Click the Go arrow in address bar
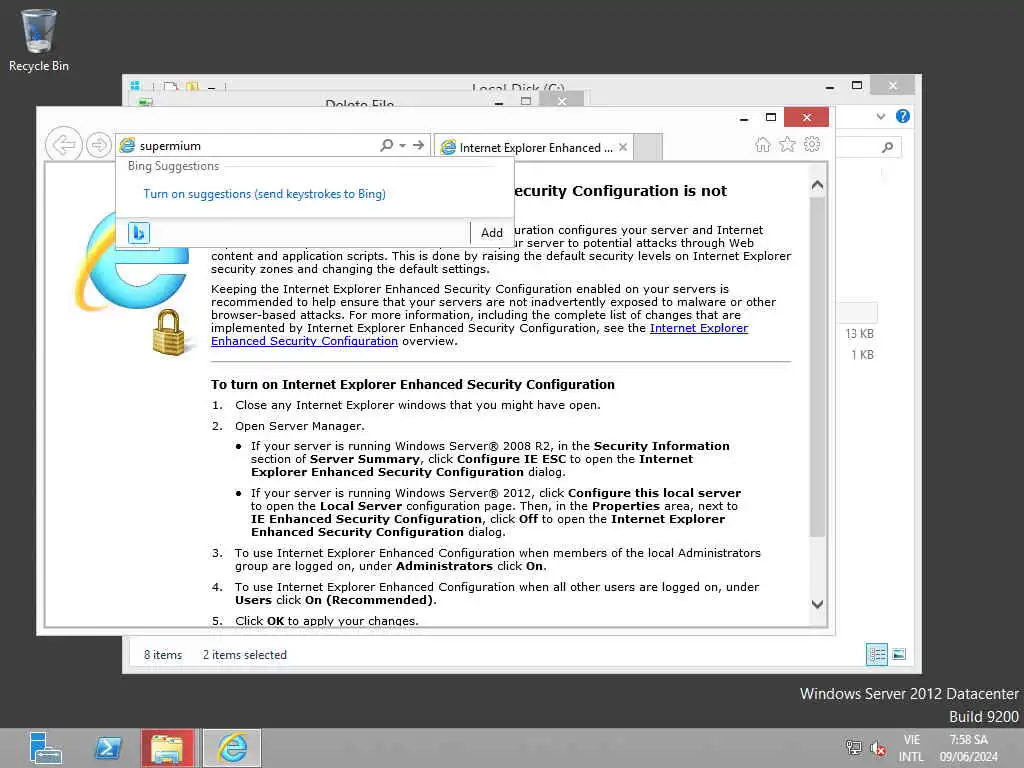 tap(419, 145)
